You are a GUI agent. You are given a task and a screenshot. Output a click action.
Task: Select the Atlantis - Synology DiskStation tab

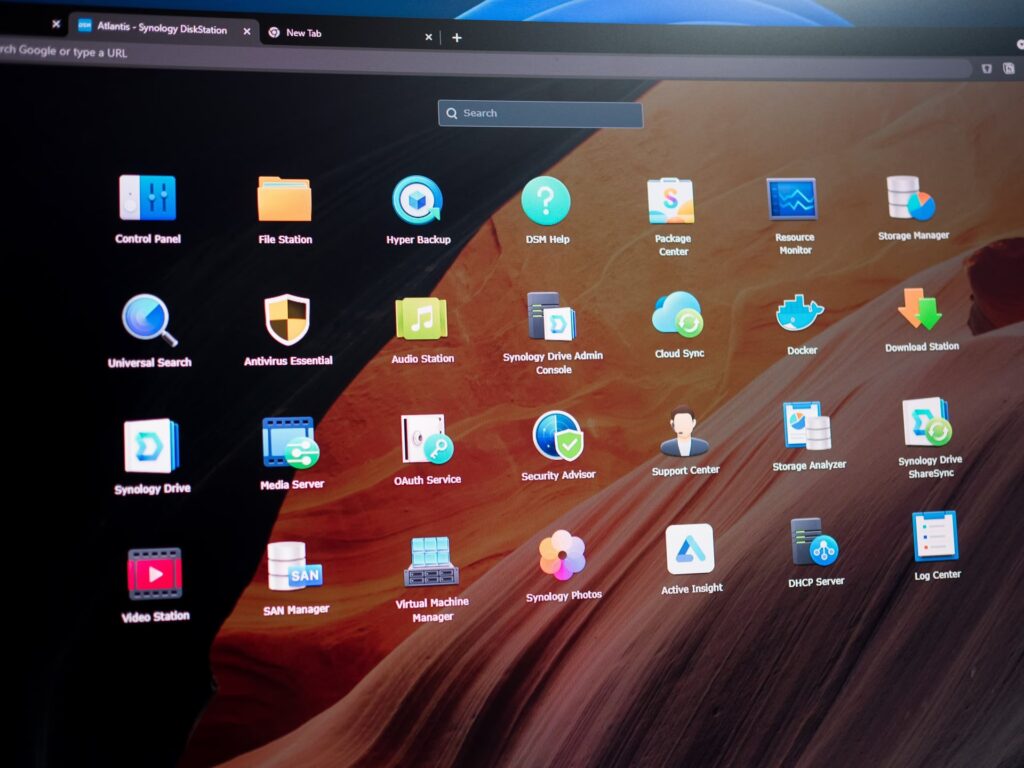[160, 29]
